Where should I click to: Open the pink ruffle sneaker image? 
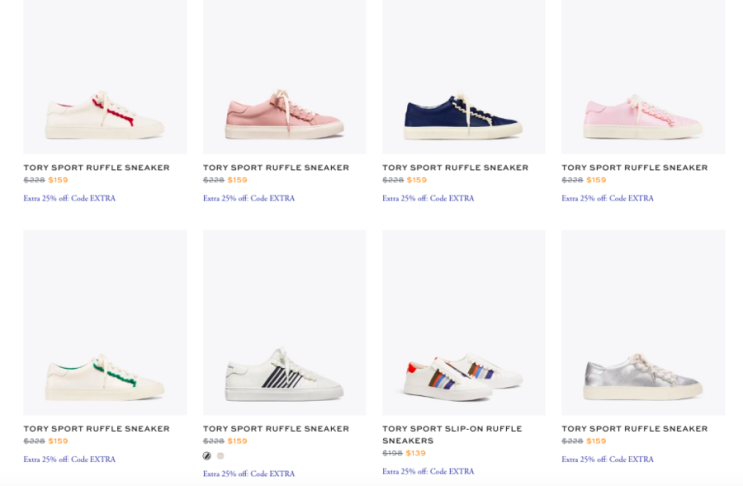click(x=284, y=116)
